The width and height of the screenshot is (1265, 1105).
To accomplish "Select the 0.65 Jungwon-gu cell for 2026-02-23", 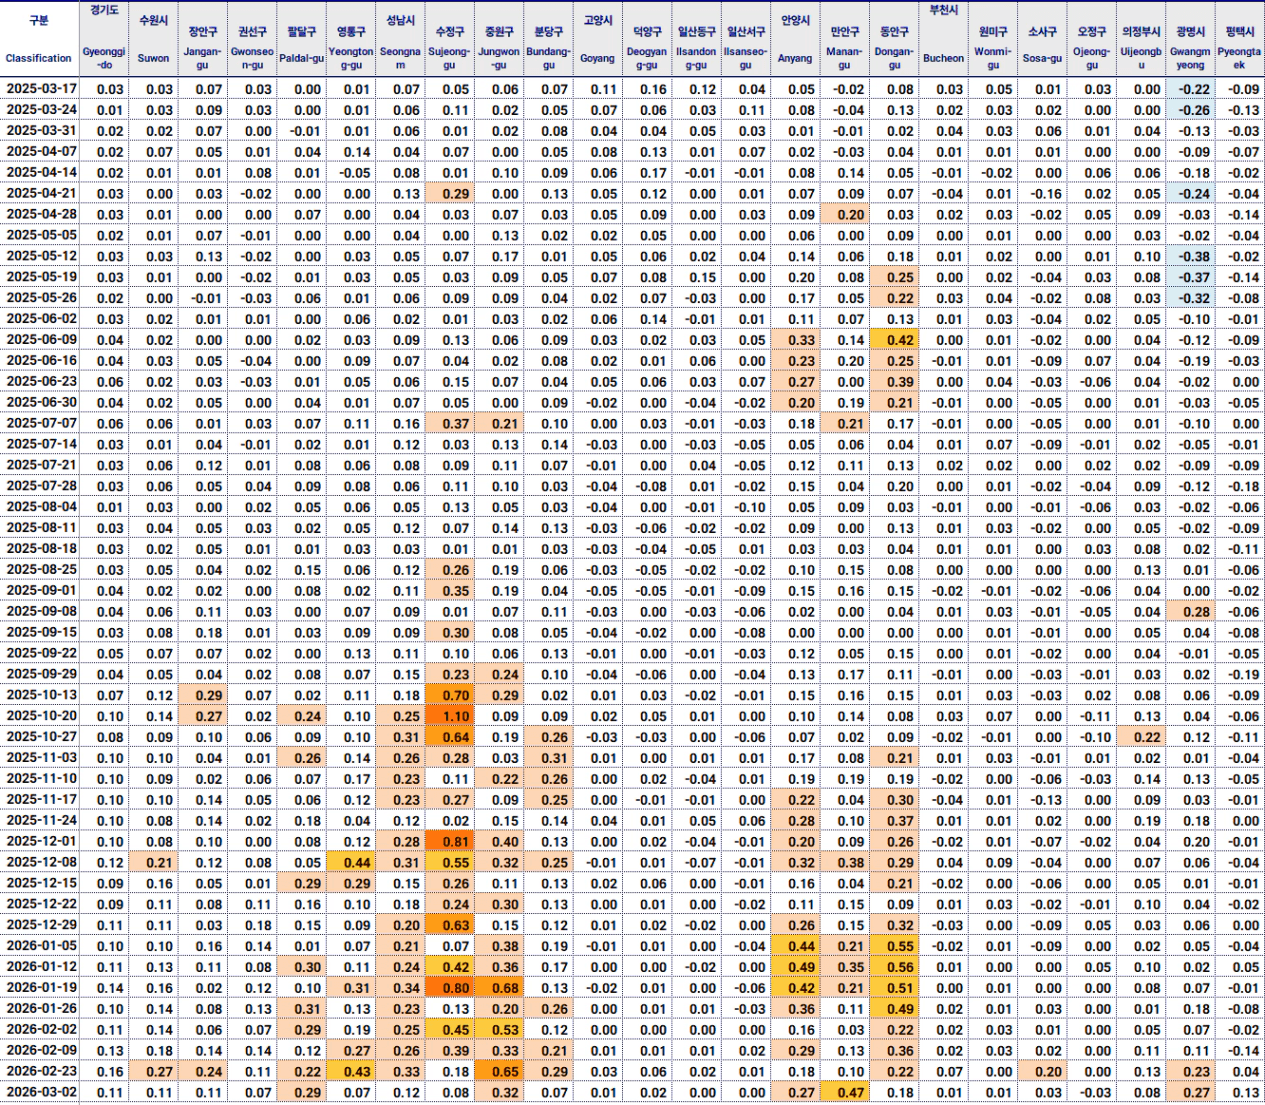I will point(499,1071).
